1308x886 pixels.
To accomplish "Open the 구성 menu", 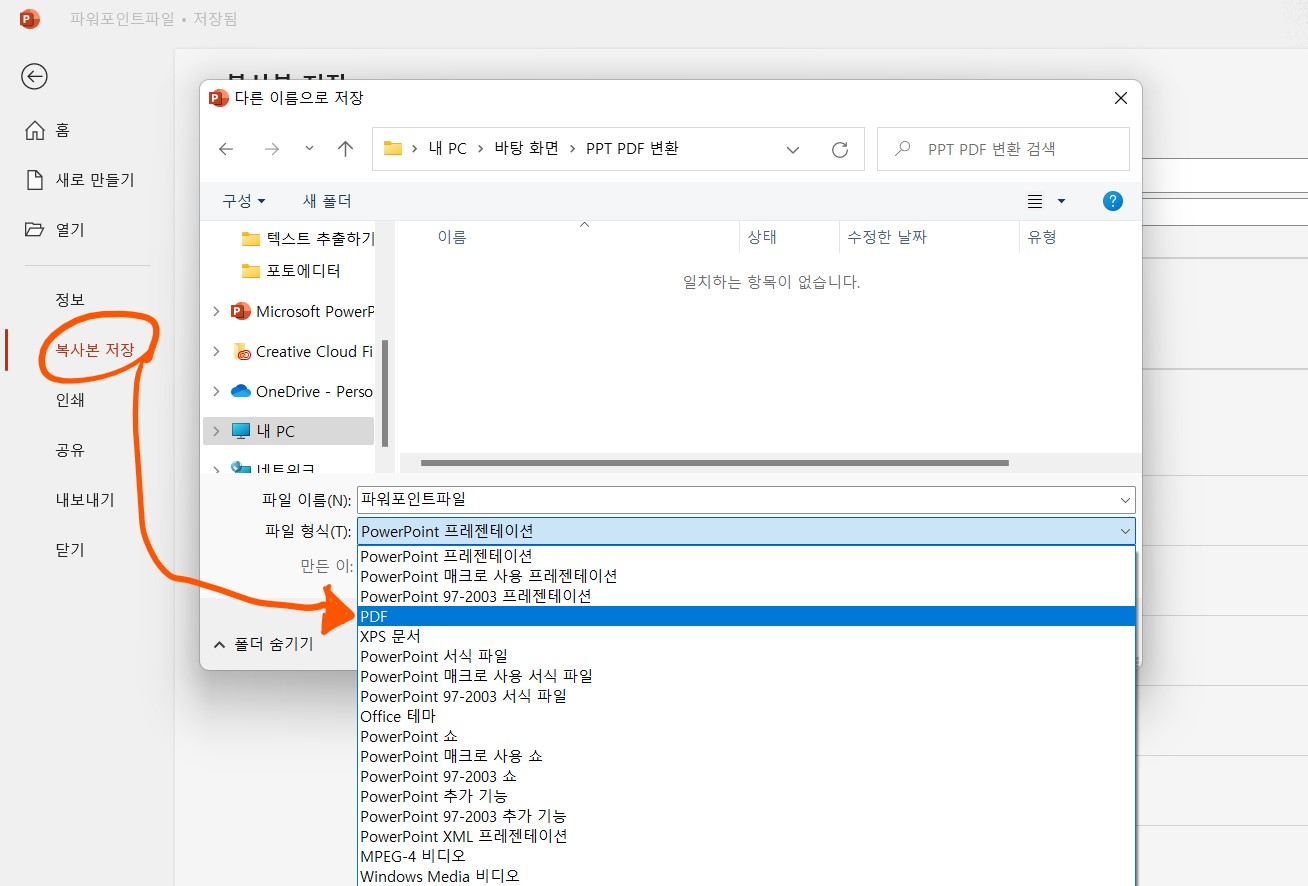I will point(244,201).
